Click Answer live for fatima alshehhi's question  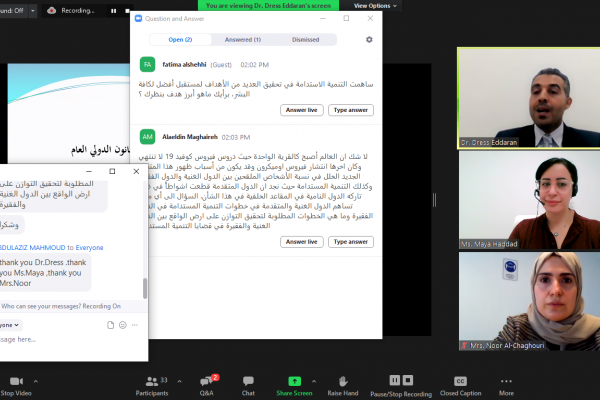click(x=302, y=110)
